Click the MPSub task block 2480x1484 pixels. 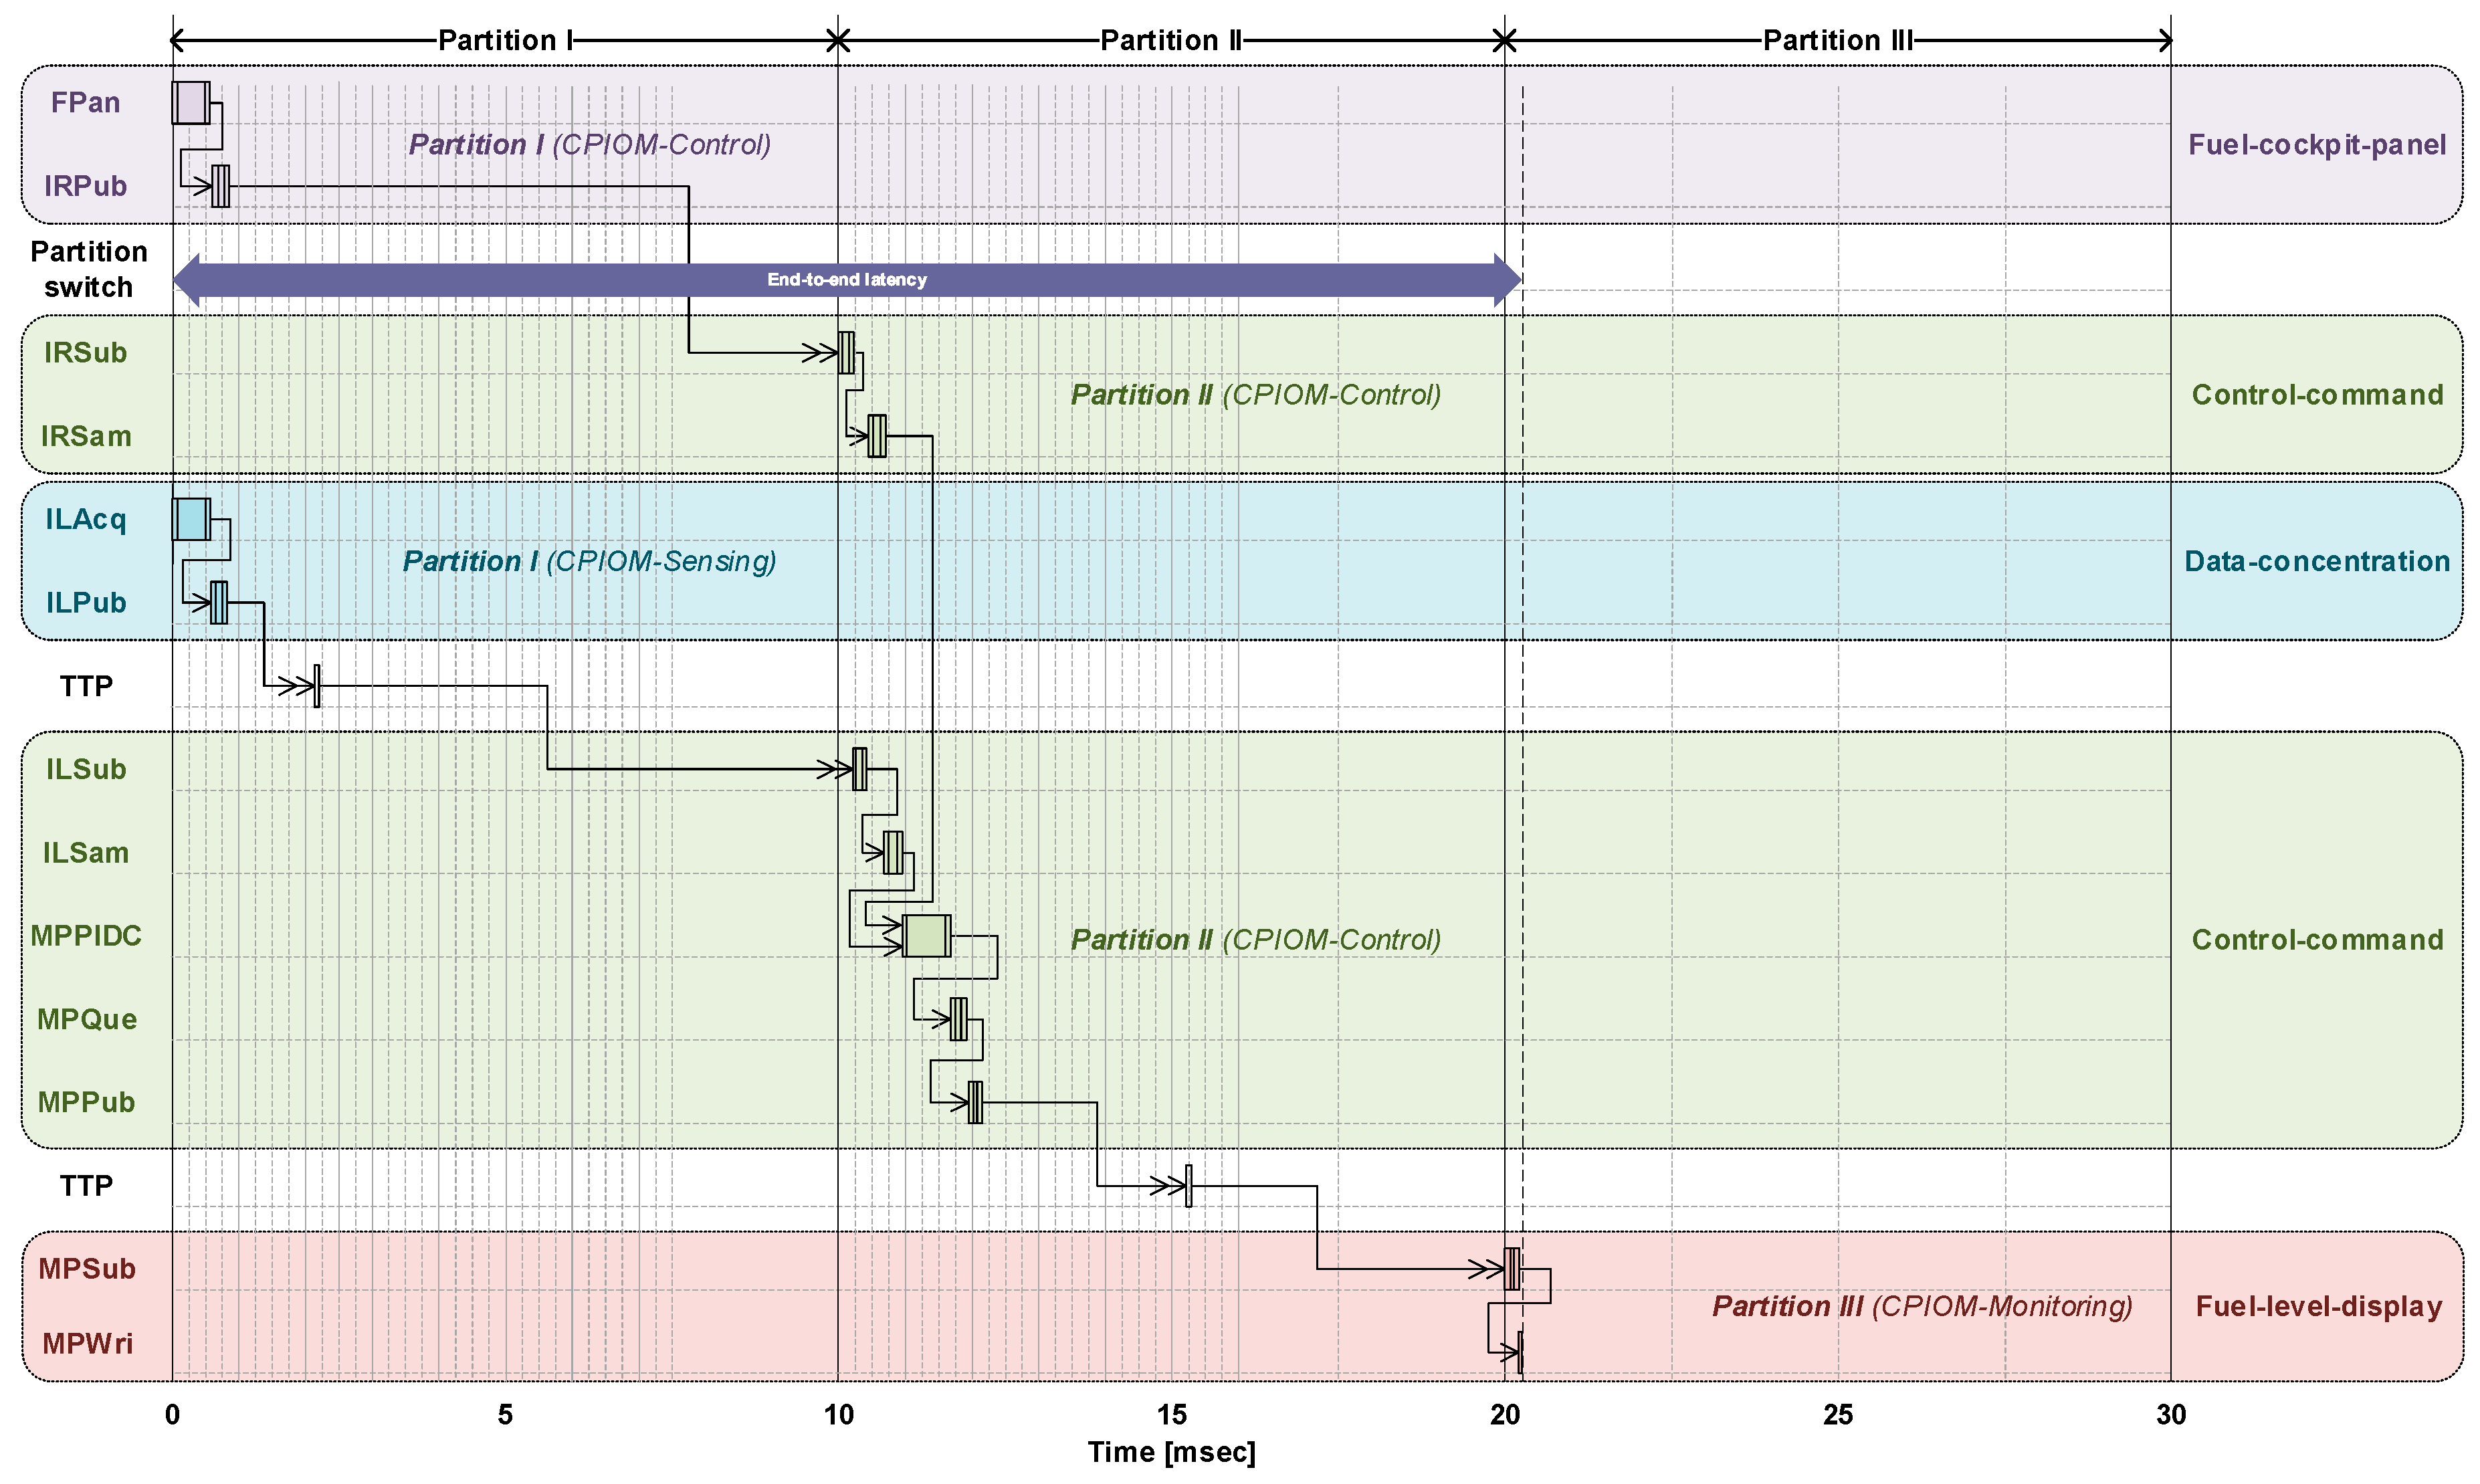(1512, 1269)
